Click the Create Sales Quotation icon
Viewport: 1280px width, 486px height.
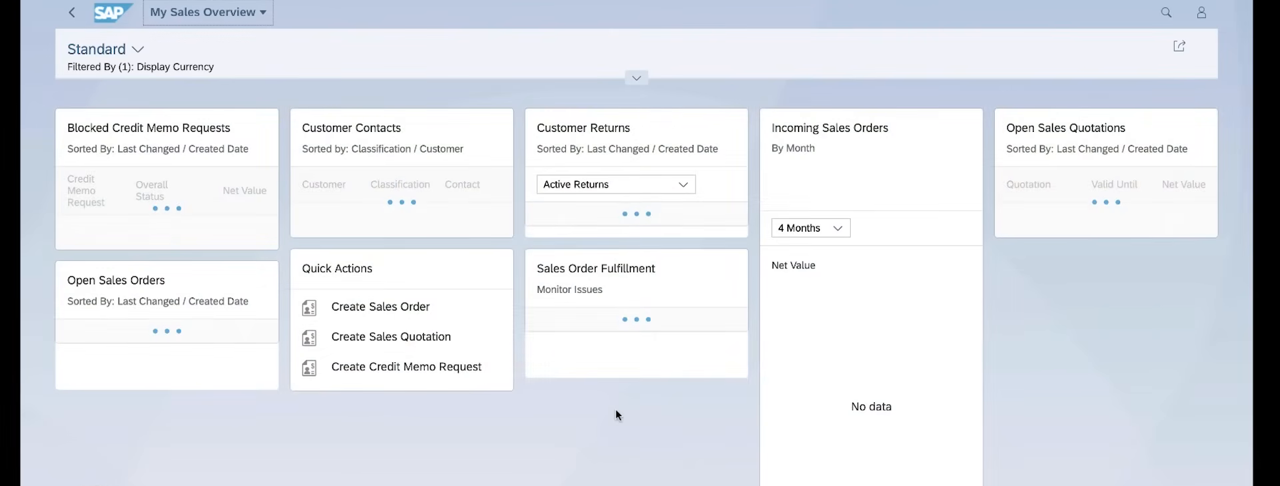[309, 338]
